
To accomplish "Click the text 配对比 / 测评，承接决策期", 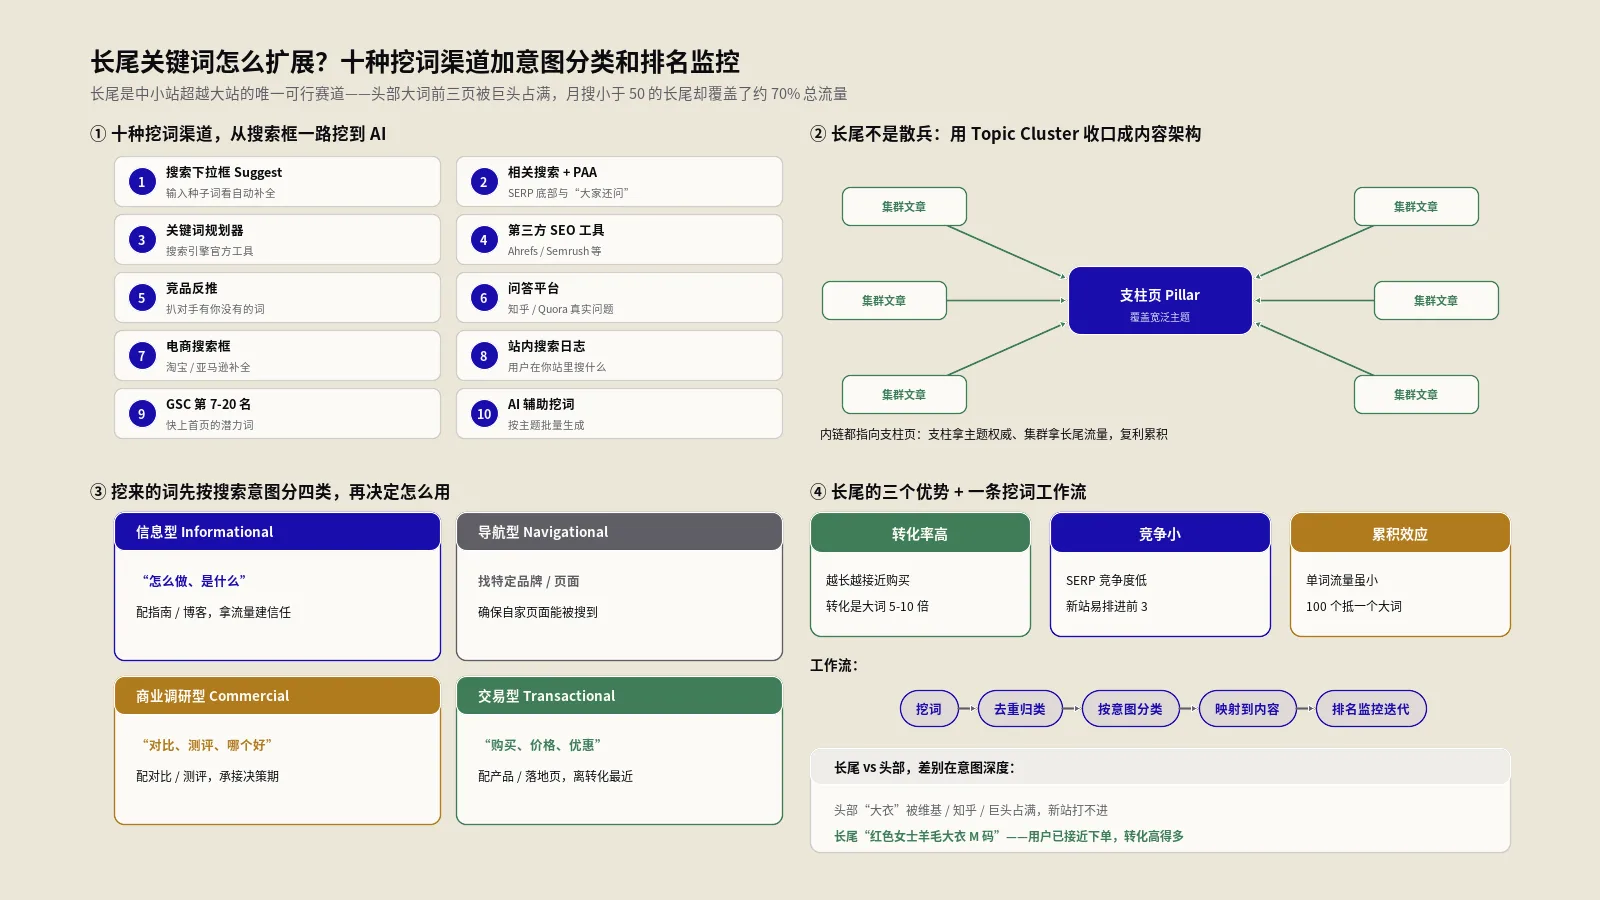I will [207, 776].
